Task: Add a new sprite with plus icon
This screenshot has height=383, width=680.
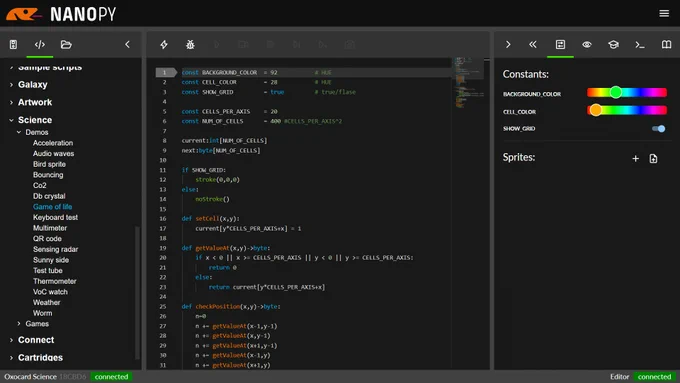Action: (635, 159)
